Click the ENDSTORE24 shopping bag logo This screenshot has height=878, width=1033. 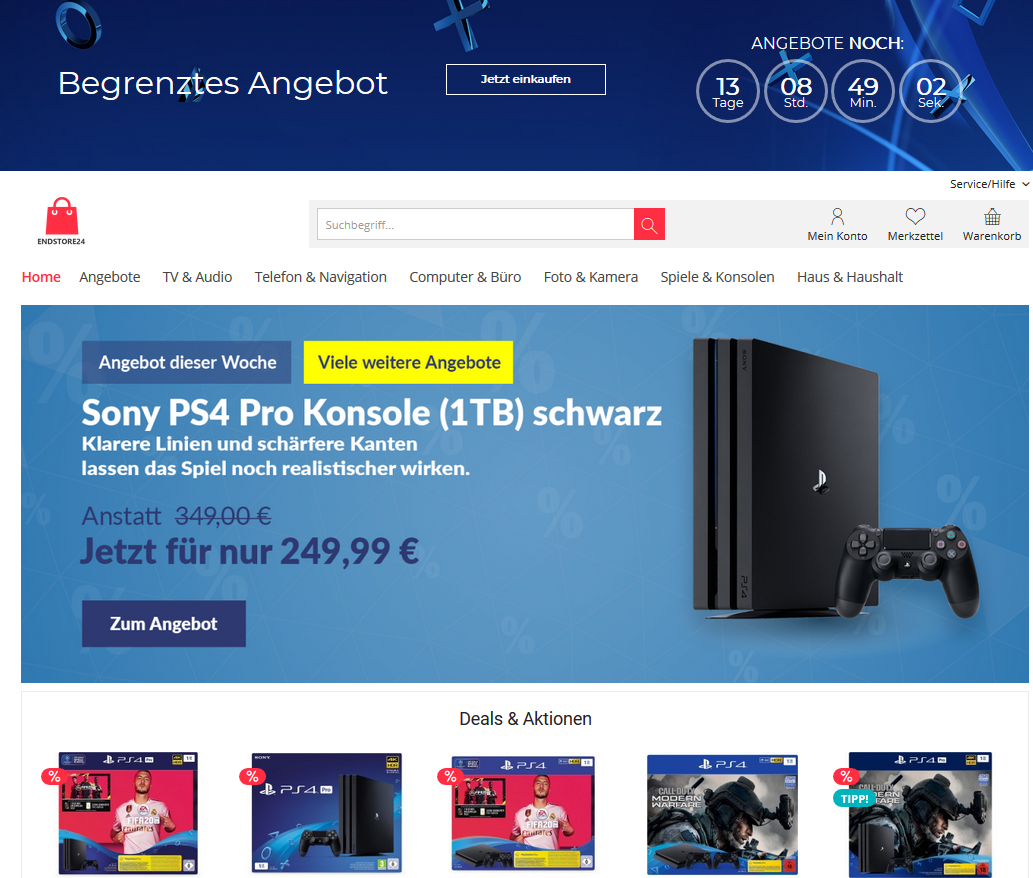point(61,221)
